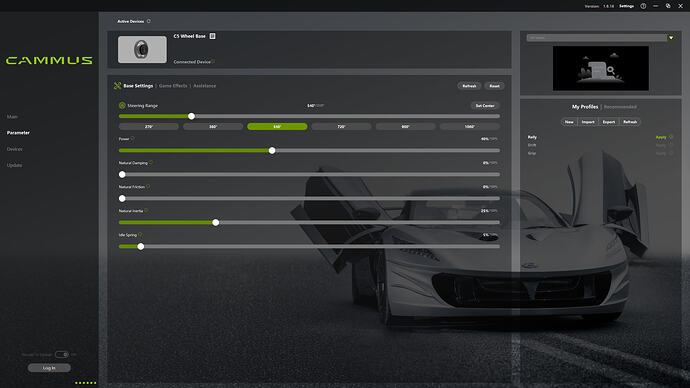The image size is (690, 388).
Task: Click the icon next to C5 Wheel Base
Action: click(x=213, y=36)
